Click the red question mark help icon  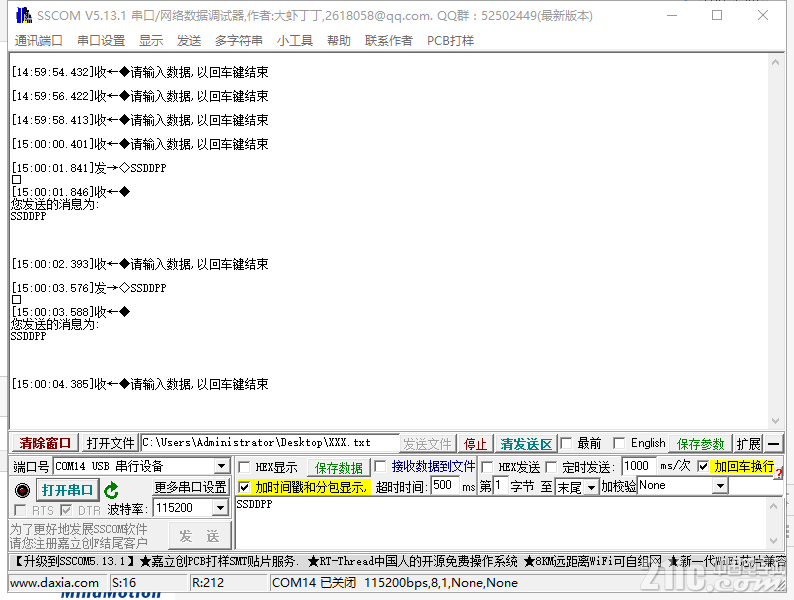(x=779, y=473)
